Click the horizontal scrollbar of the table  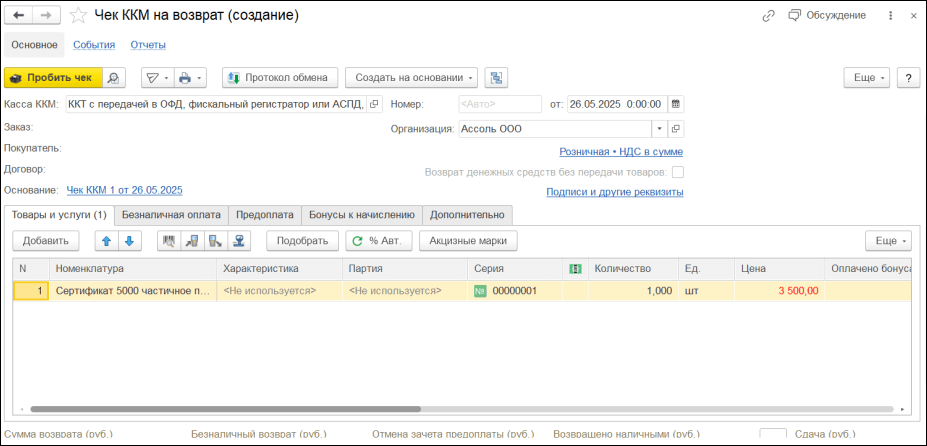(225, 409)
